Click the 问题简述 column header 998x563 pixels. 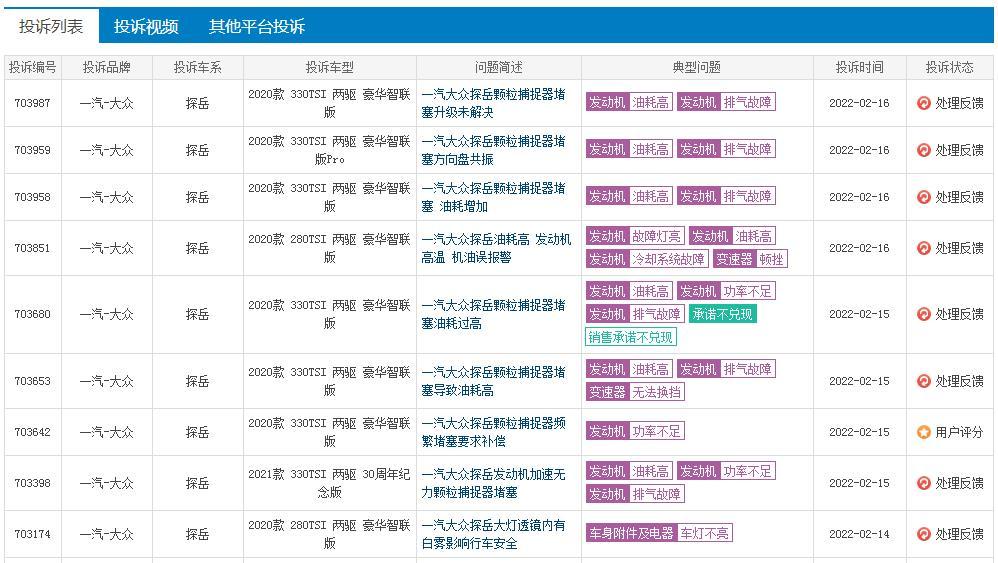499,67
